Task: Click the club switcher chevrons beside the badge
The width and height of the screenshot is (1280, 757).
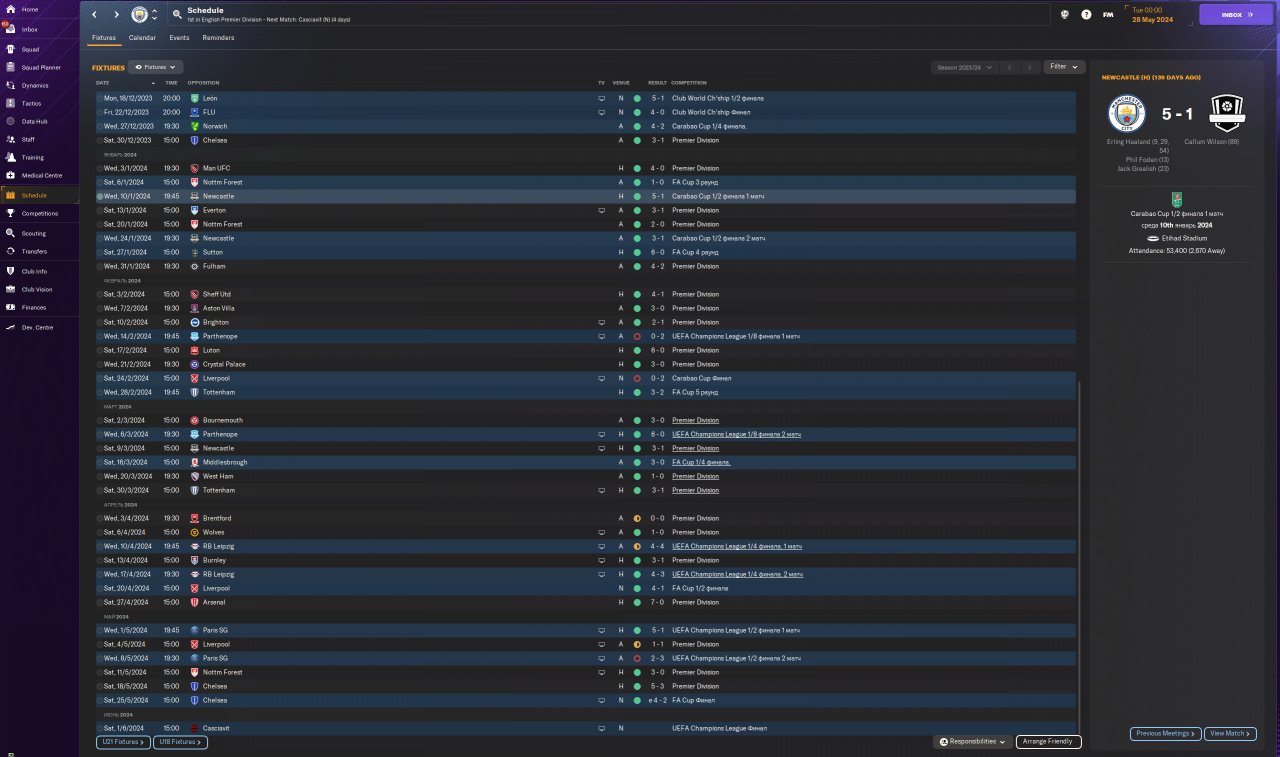Action: (154, 15)
